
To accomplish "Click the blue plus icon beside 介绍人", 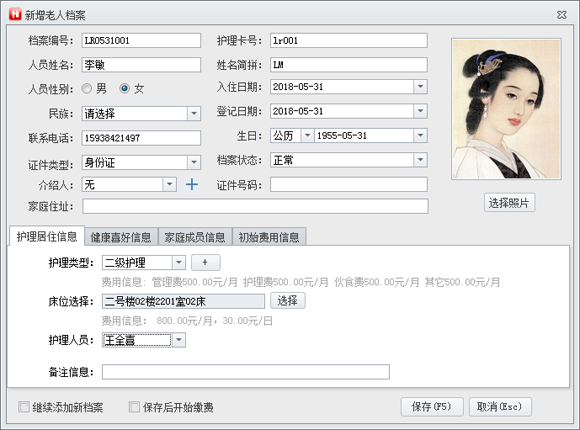I will click(x=192, y=184).
